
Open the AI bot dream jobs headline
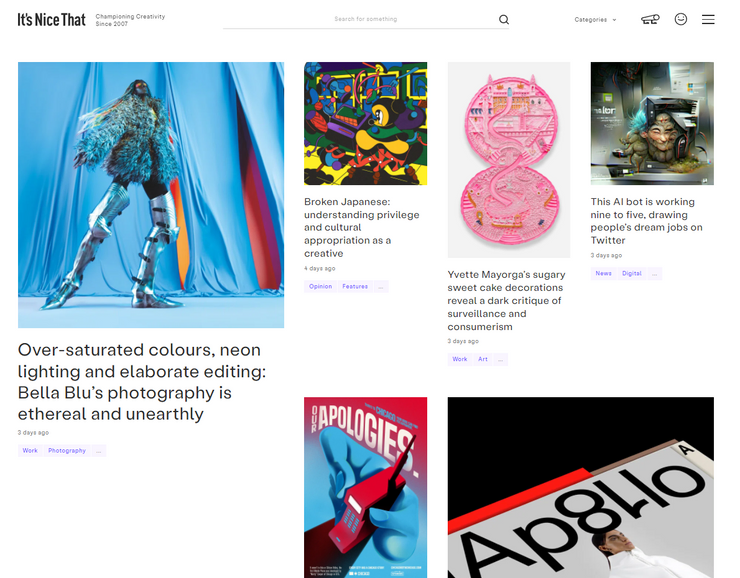646,221
